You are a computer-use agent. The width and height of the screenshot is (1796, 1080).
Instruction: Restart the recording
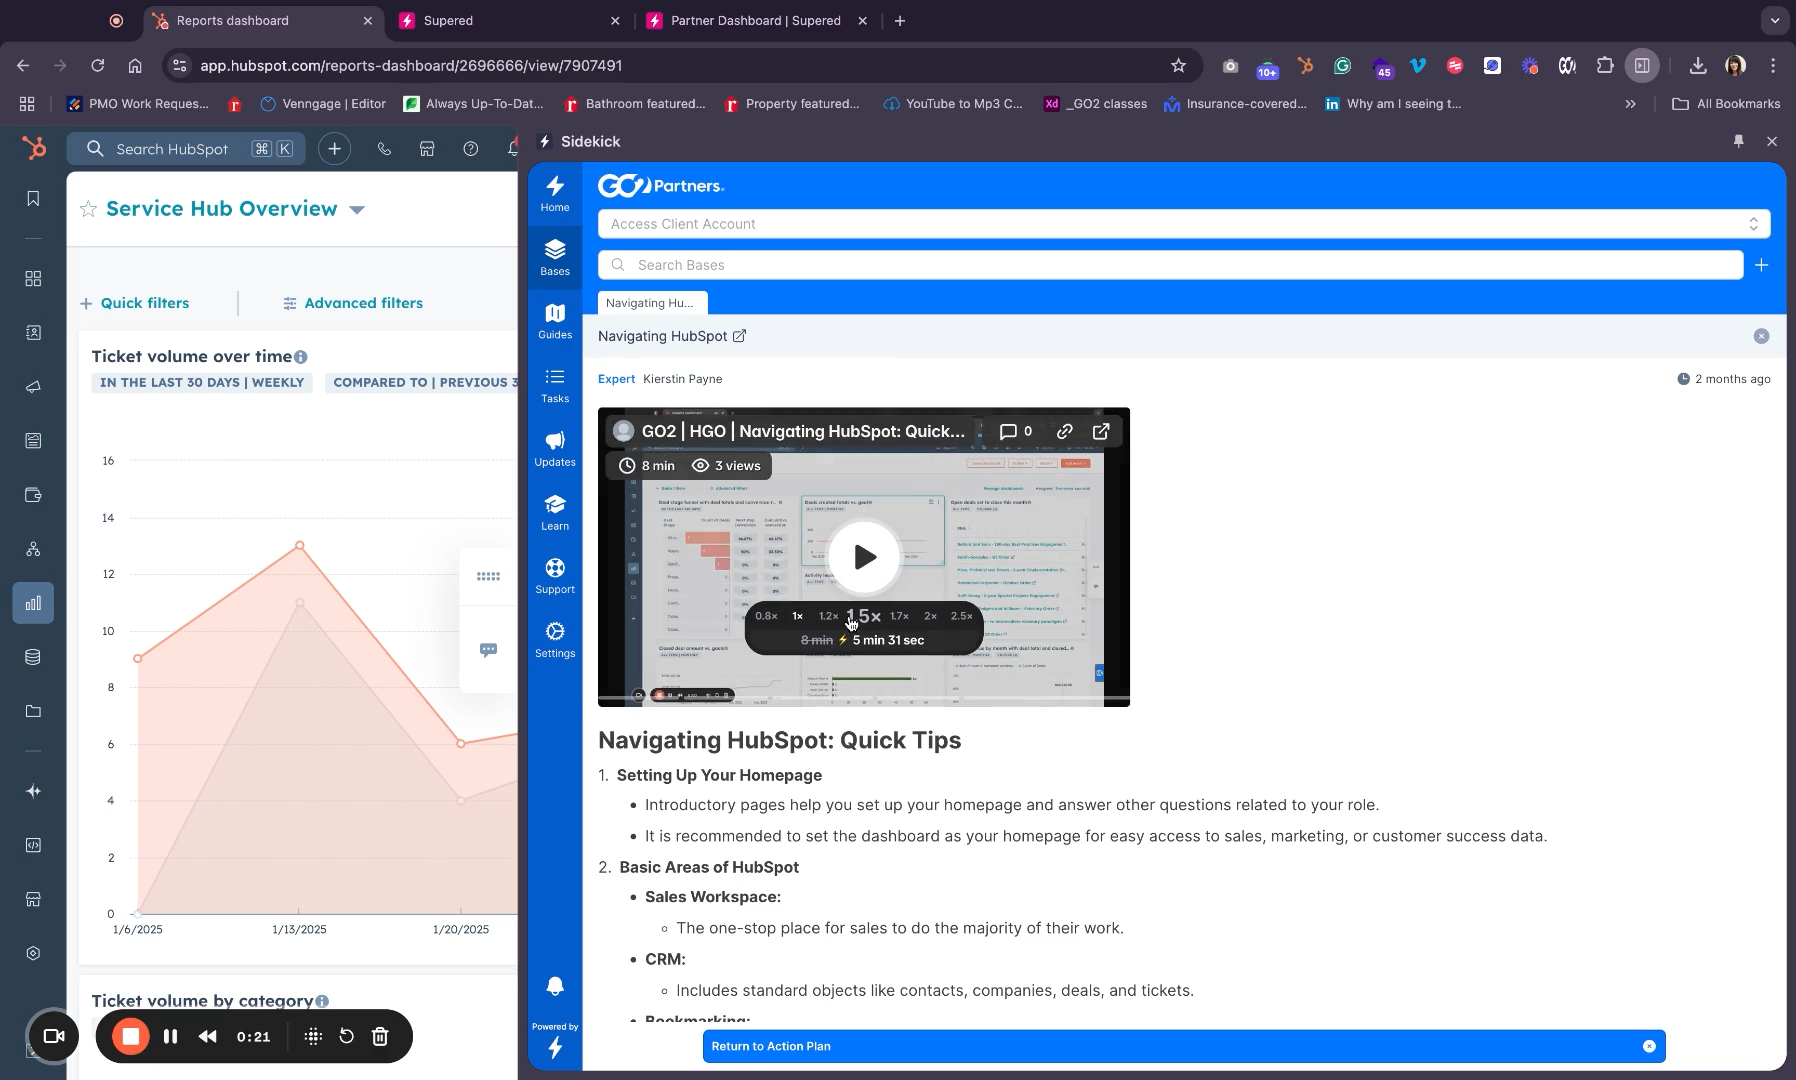346,1036
